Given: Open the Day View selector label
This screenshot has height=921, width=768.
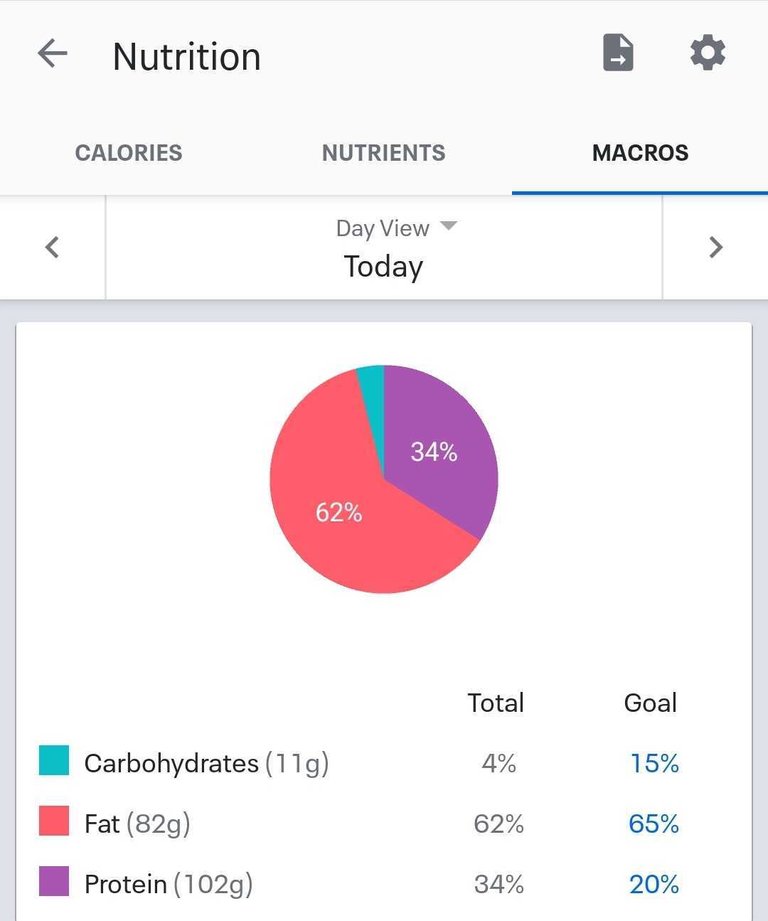Looking at the screenshot, I should tap(383, 228).
